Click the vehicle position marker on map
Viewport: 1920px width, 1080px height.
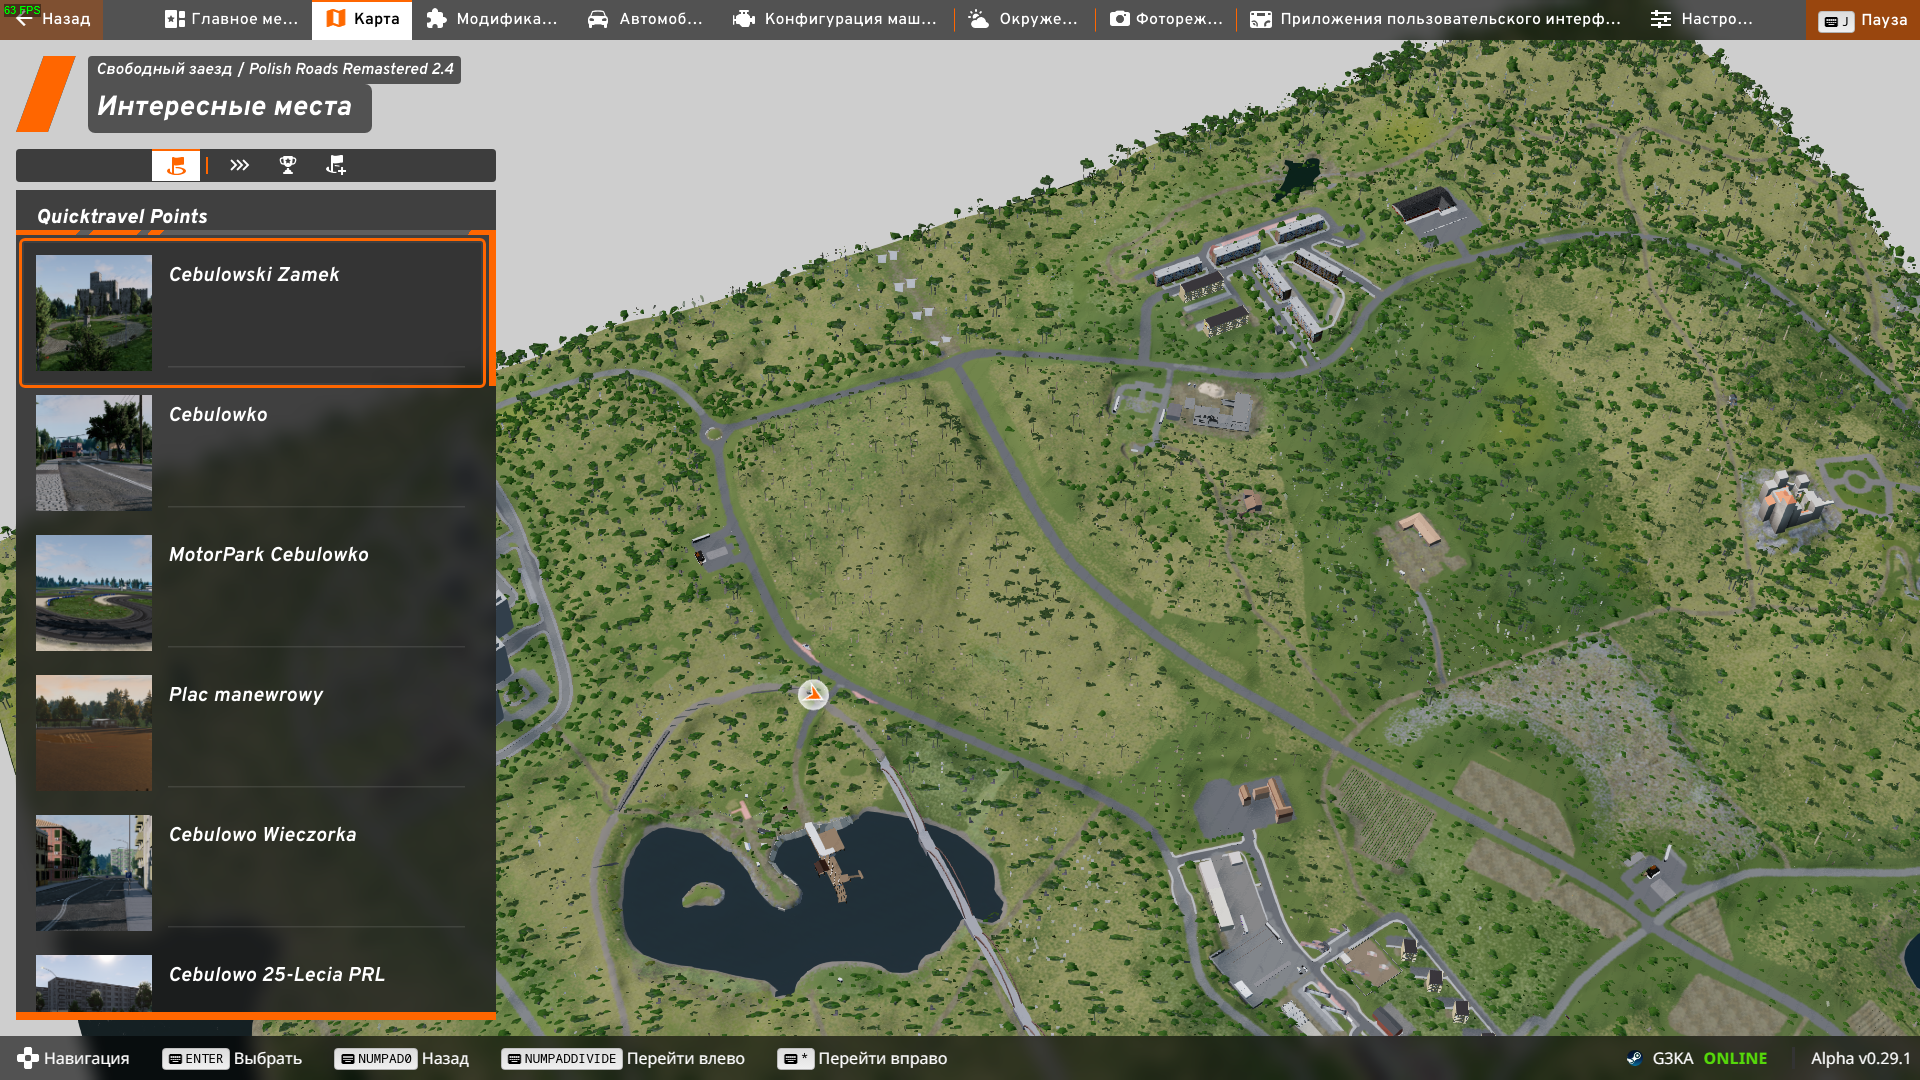click(x=813, y=694)
